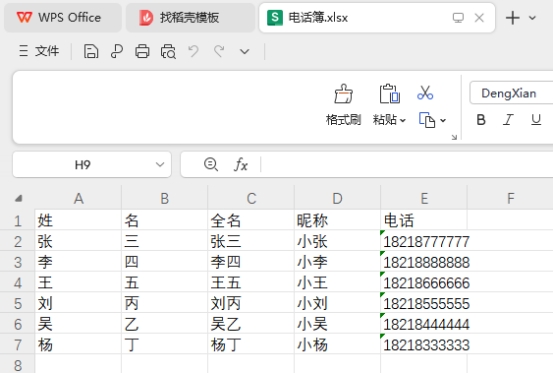Image resolution: width=554 pixels, height=373 pixels.
Task: Select column E header
Action: click(x=424, y=199)
